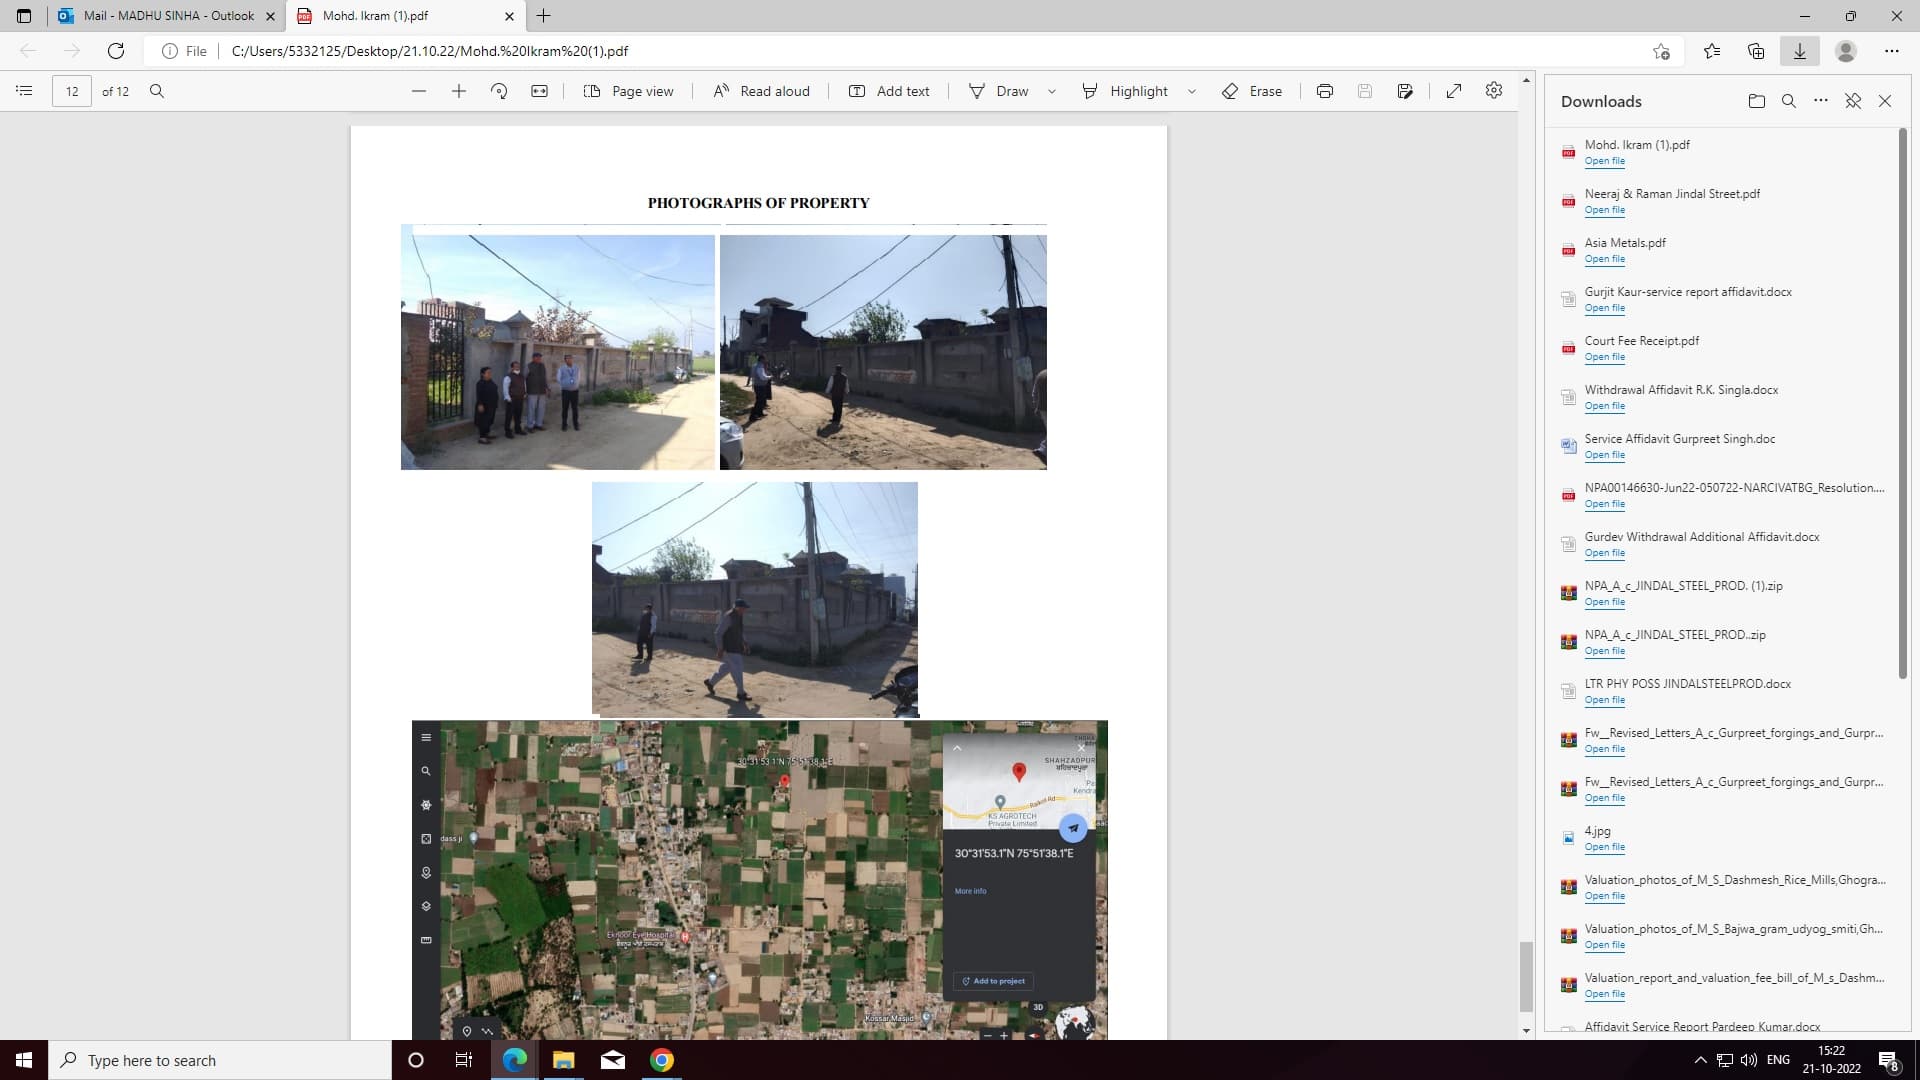The image size is (1920, 1080).
Task: Select the Add text tool
Action: [889, 91]
